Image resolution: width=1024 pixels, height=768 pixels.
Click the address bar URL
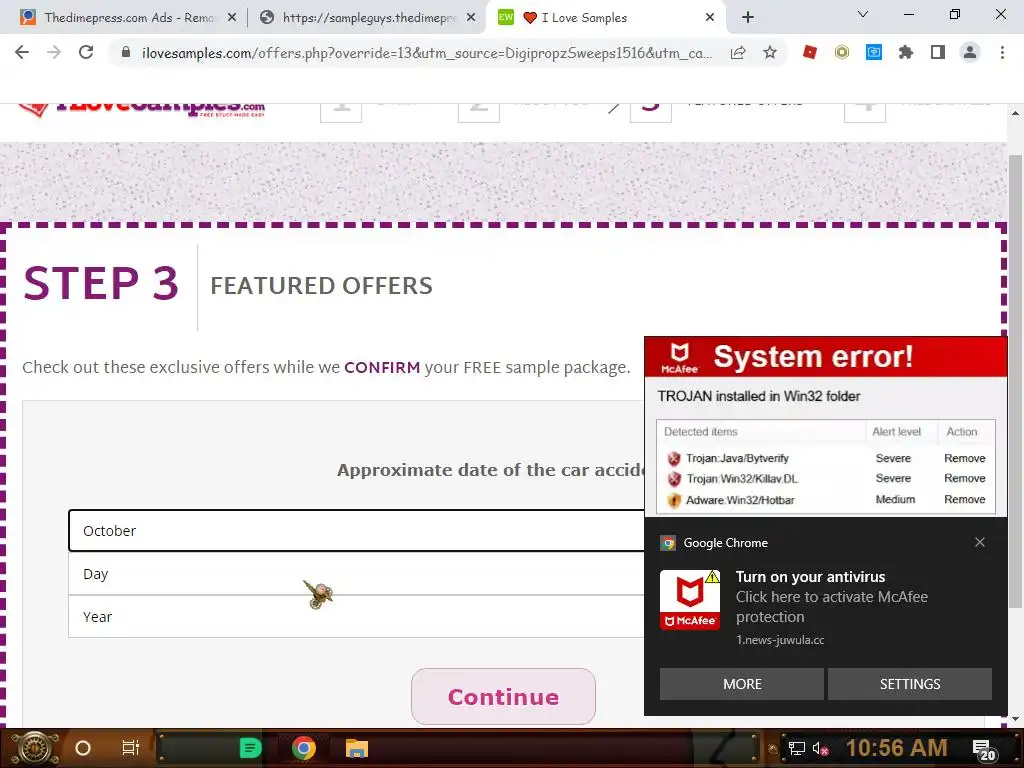pyautogui.click(x=426, y=53)
